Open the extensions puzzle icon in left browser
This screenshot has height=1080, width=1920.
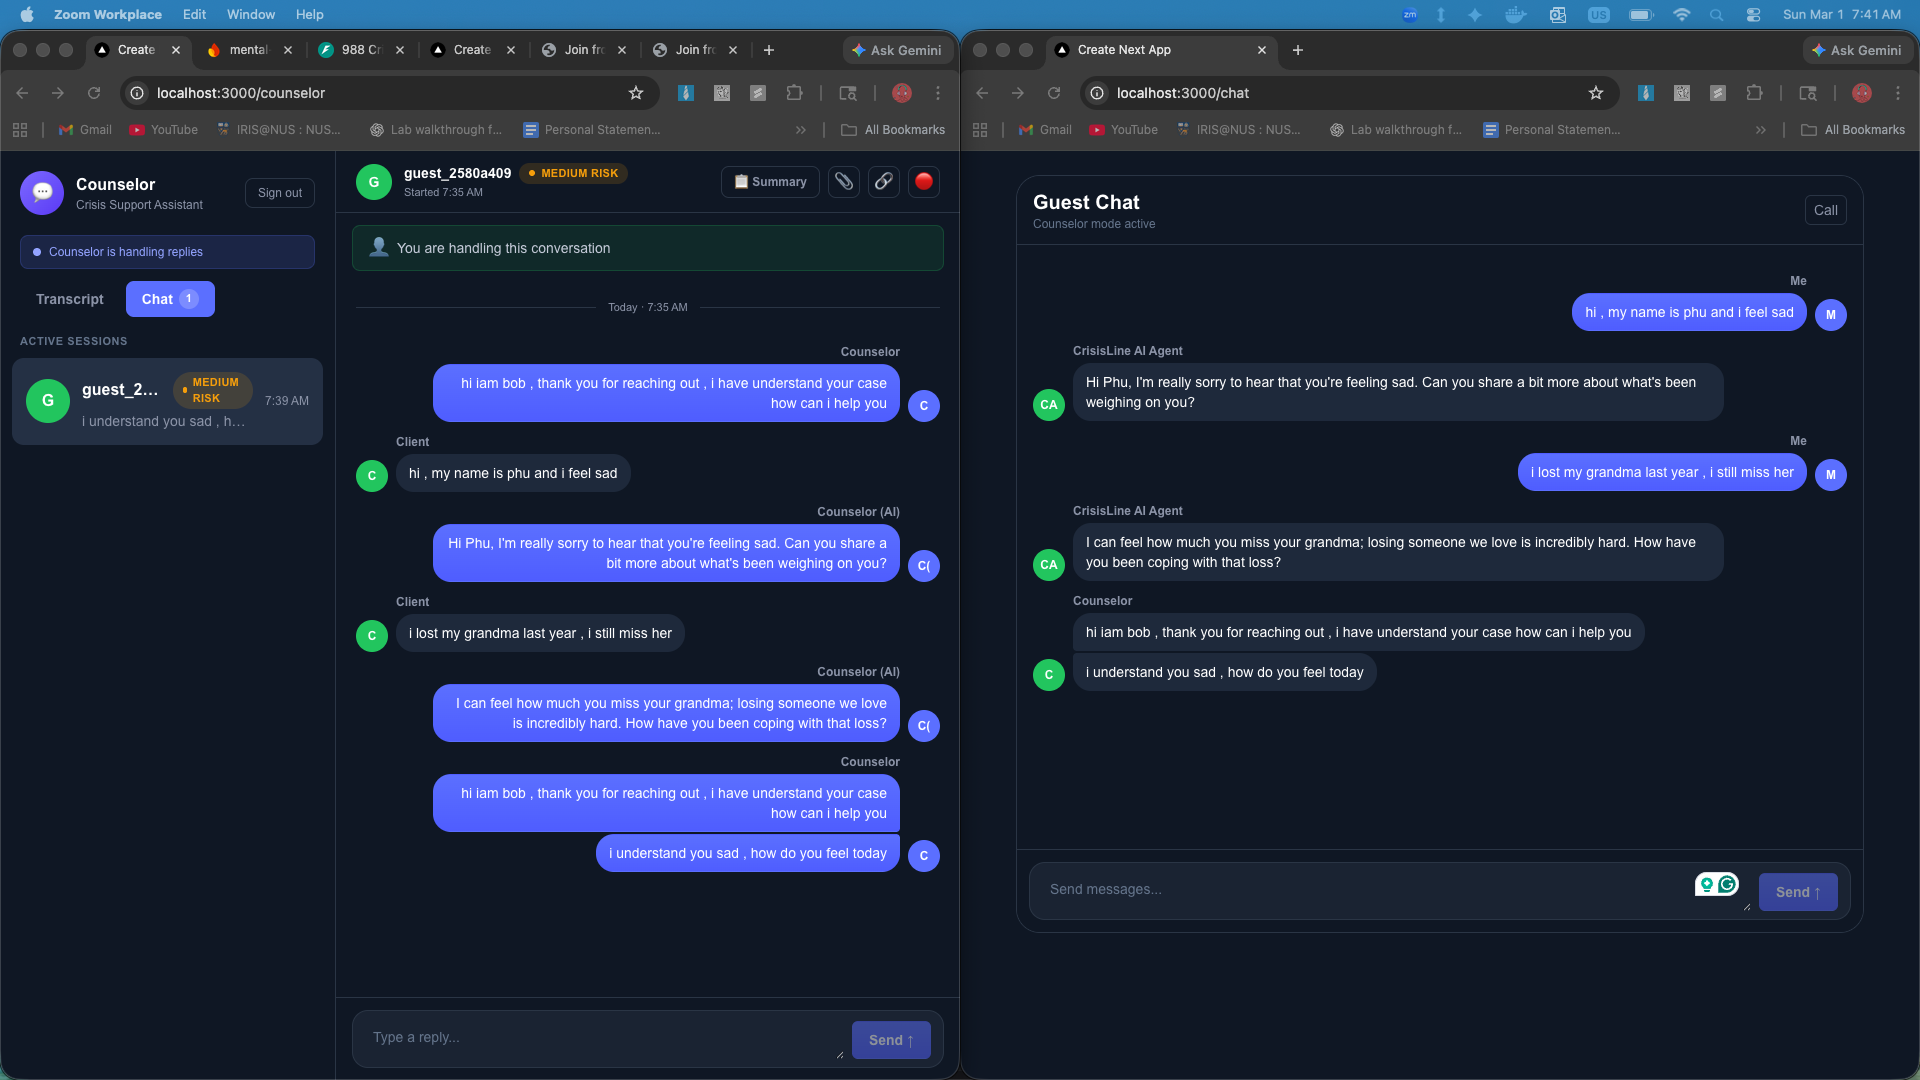(795, 93)
